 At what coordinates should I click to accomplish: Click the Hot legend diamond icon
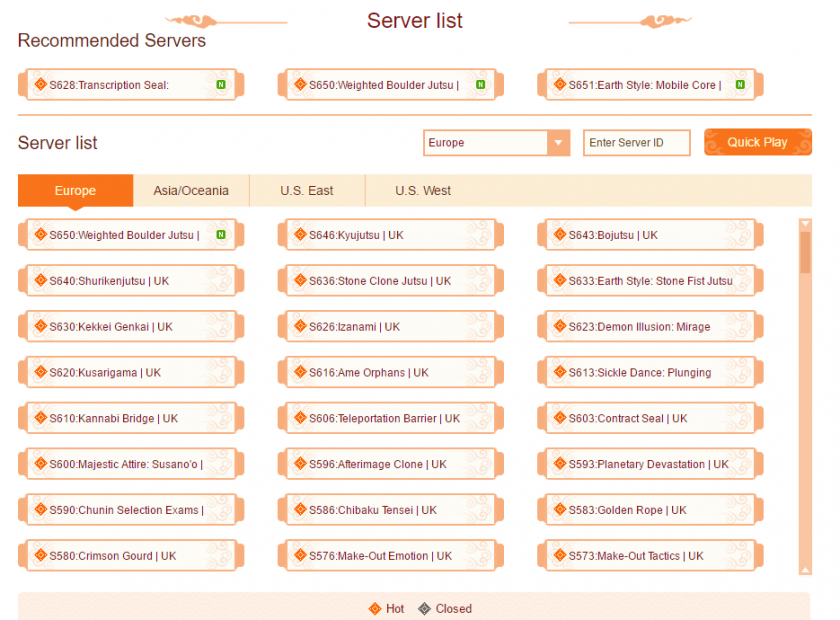point(375,608)
